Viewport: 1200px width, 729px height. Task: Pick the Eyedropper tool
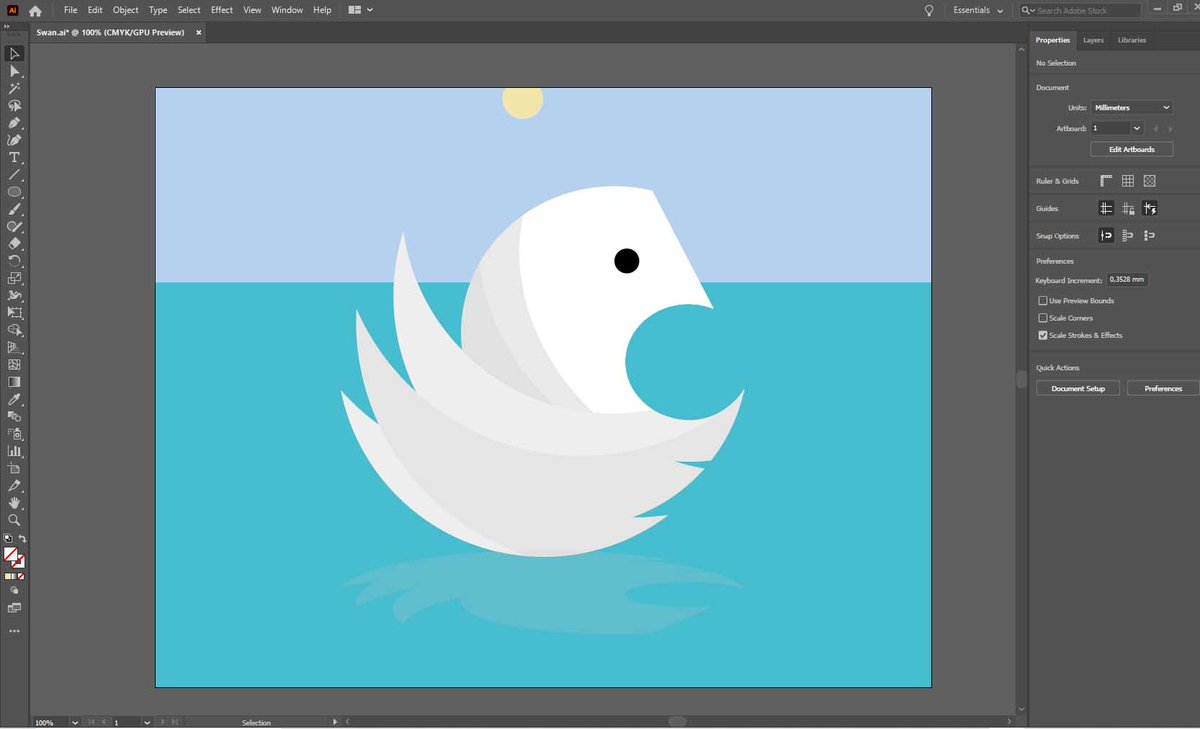click(14, 399)
